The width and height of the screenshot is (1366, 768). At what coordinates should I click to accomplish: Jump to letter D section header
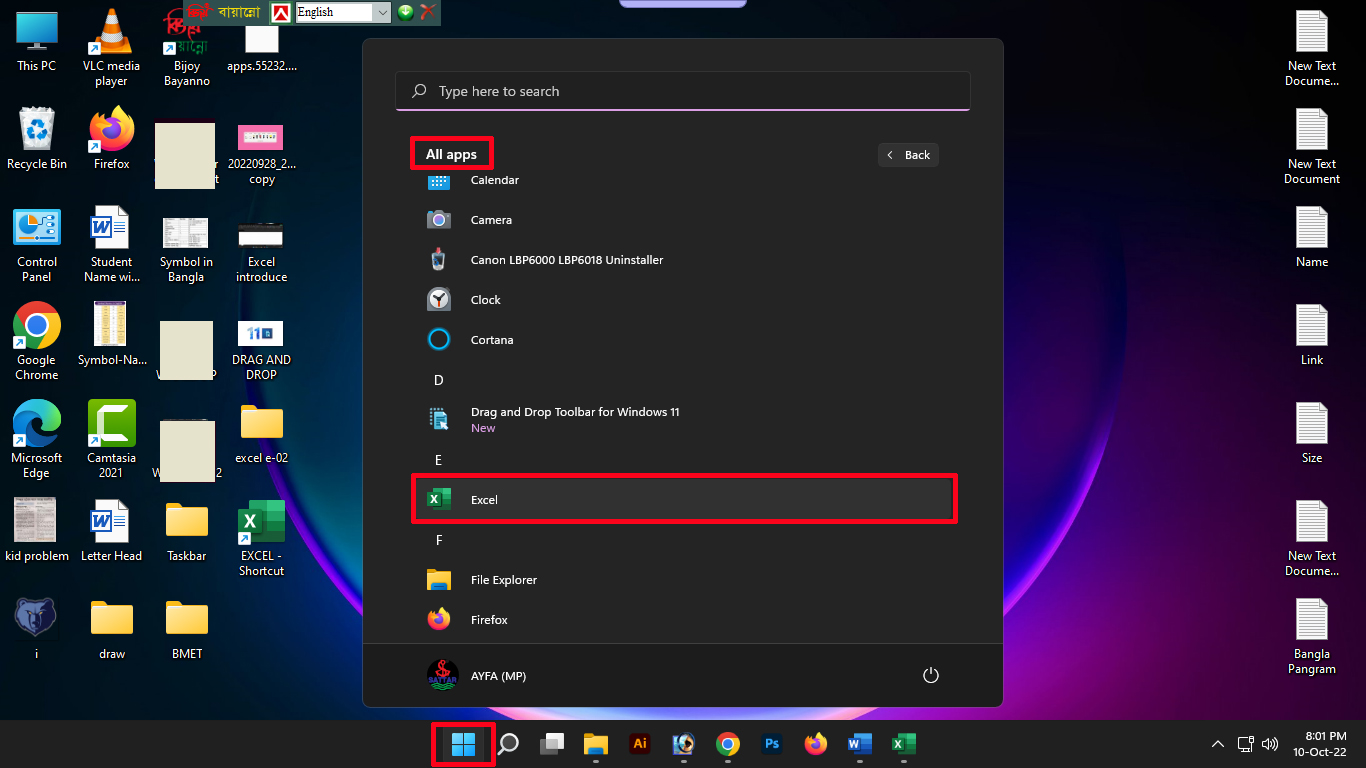coord(439,380)
